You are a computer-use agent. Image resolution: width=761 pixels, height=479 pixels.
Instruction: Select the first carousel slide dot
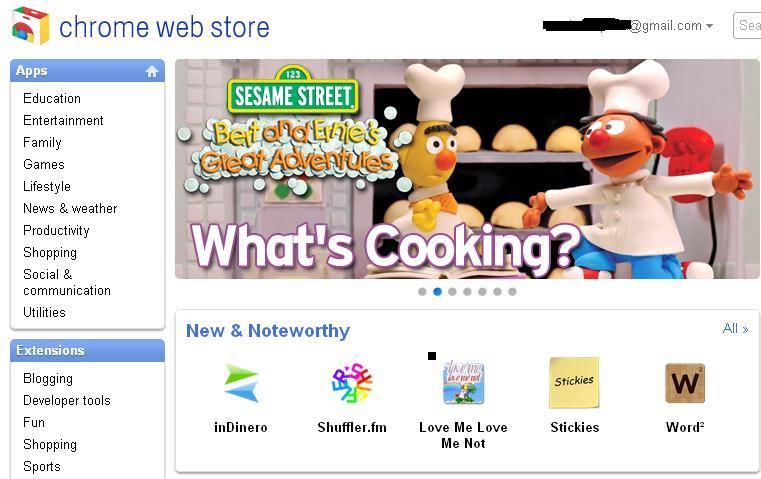click(422, 292)
